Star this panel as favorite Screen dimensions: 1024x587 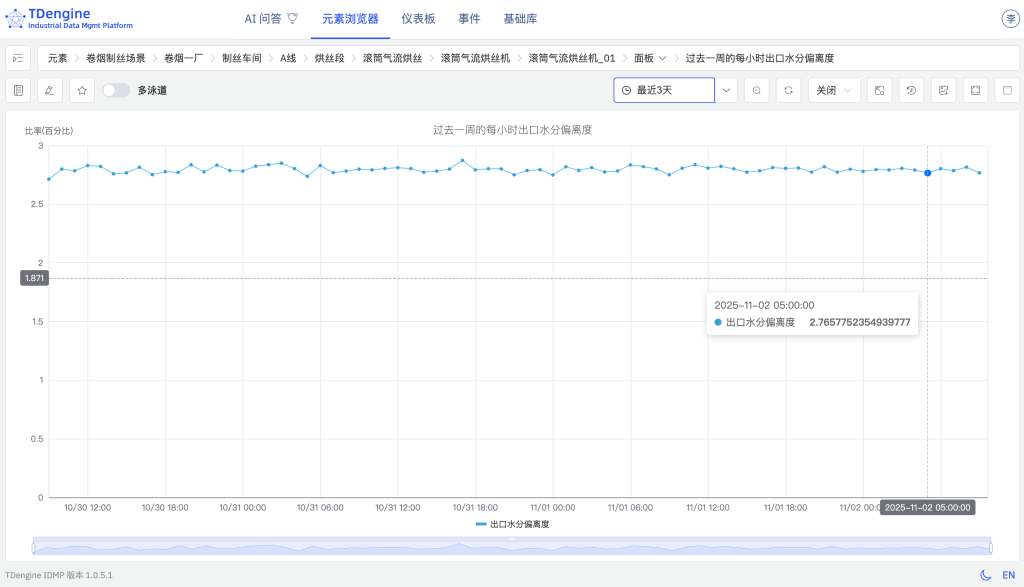82,90
